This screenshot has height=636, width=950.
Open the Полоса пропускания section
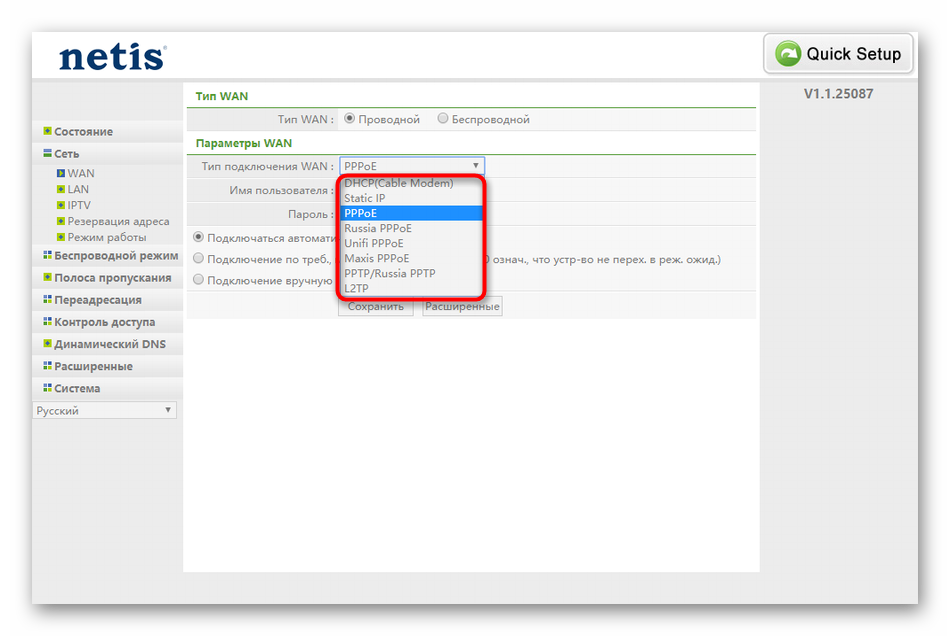click(113, 278)
